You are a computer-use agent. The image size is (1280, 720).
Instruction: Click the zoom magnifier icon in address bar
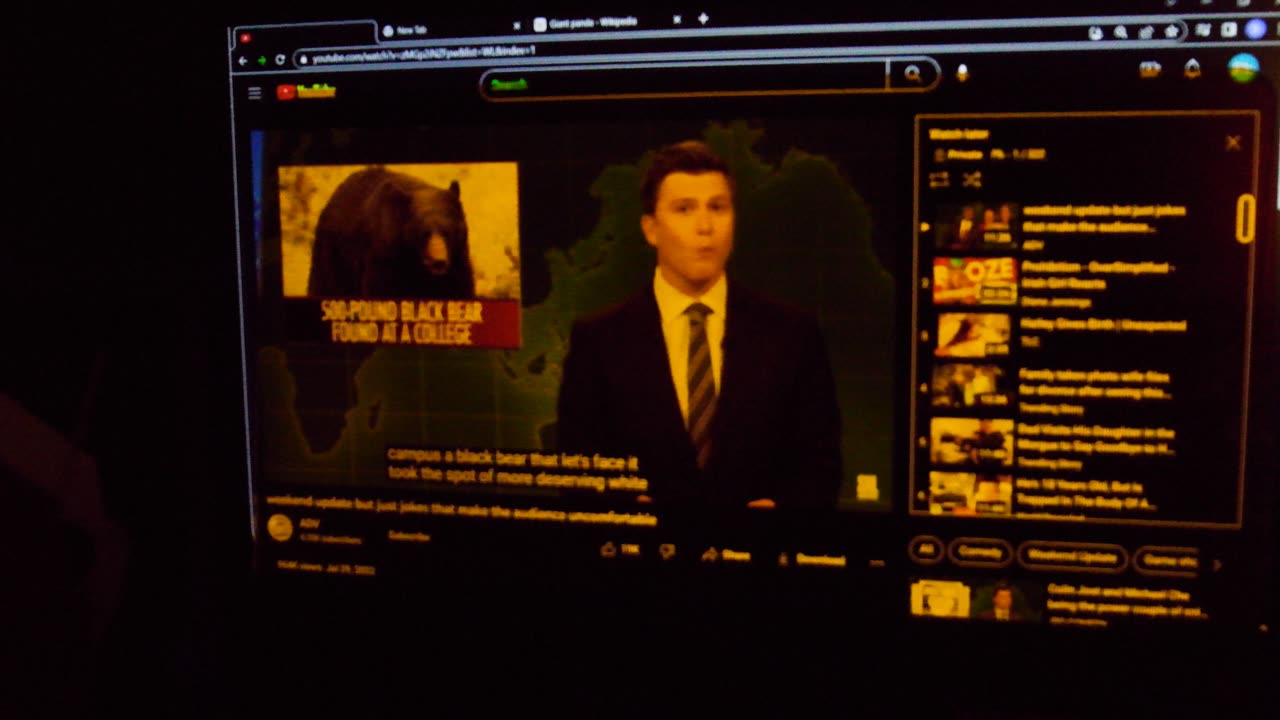pyautogui.click(x=1121, y=33)
